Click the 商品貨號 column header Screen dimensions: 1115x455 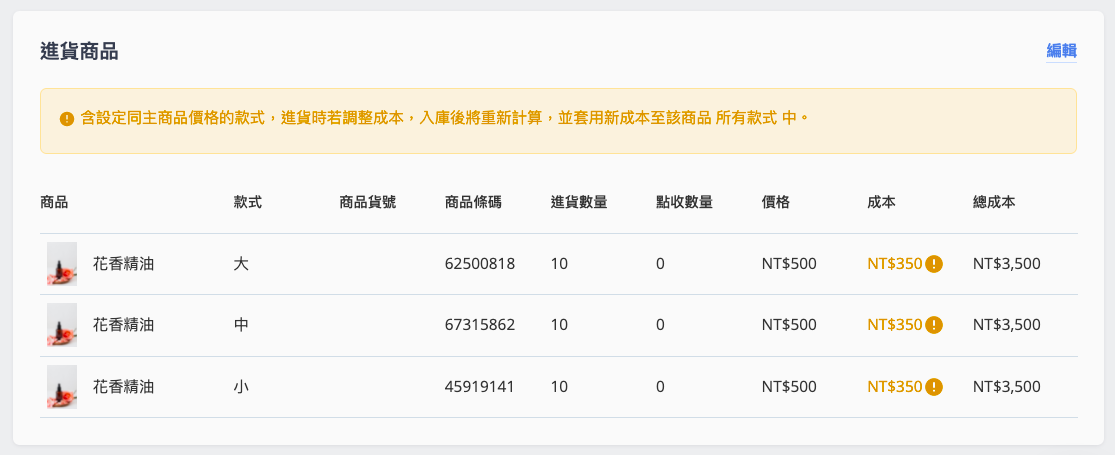click(368, 202)
